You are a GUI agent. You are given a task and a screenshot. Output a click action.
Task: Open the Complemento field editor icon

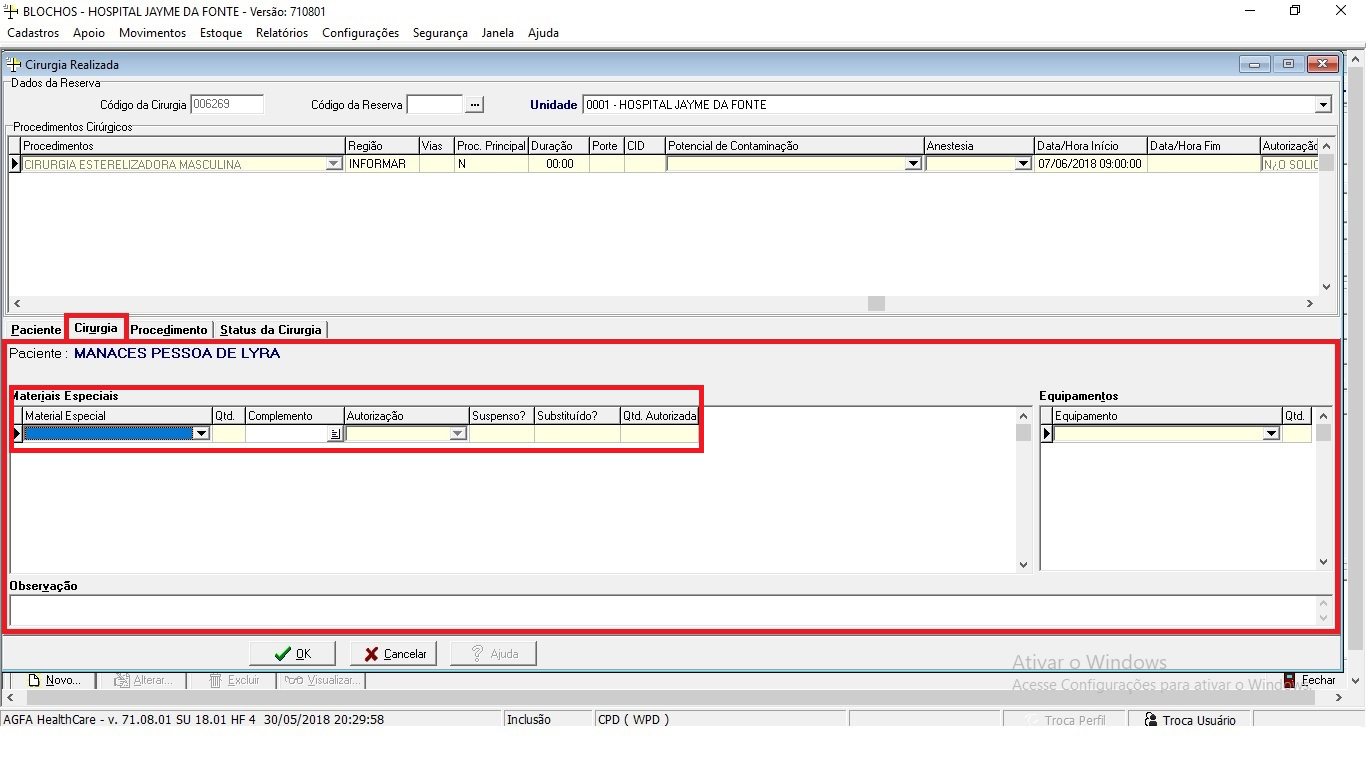click(x=335, y=434)
